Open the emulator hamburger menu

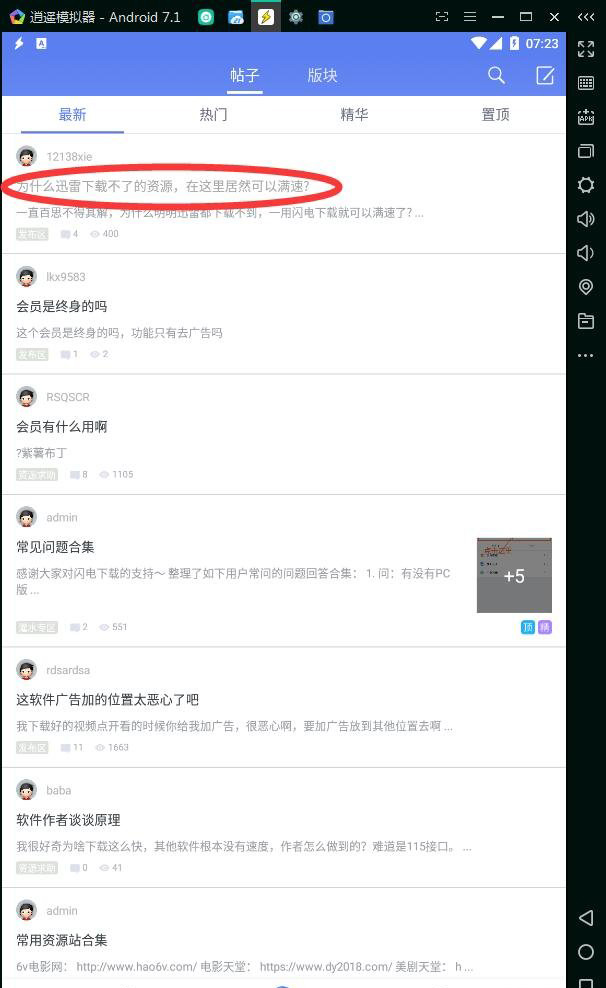(470, 17)
